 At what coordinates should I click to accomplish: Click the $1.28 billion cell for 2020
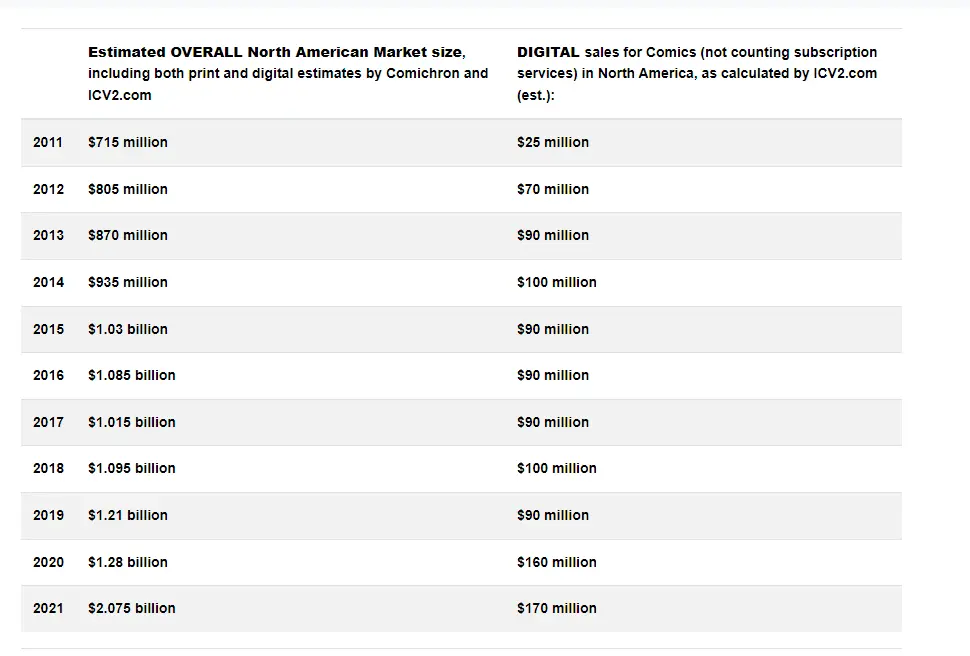tap(128, 562)
